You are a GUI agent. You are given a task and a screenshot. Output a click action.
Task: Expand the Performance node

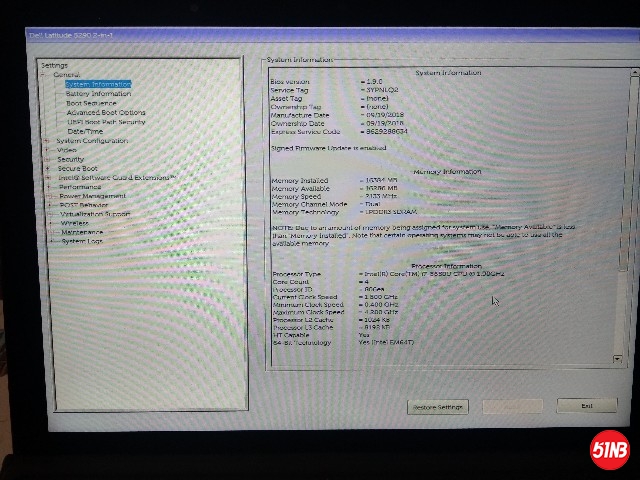pos(48,187)
